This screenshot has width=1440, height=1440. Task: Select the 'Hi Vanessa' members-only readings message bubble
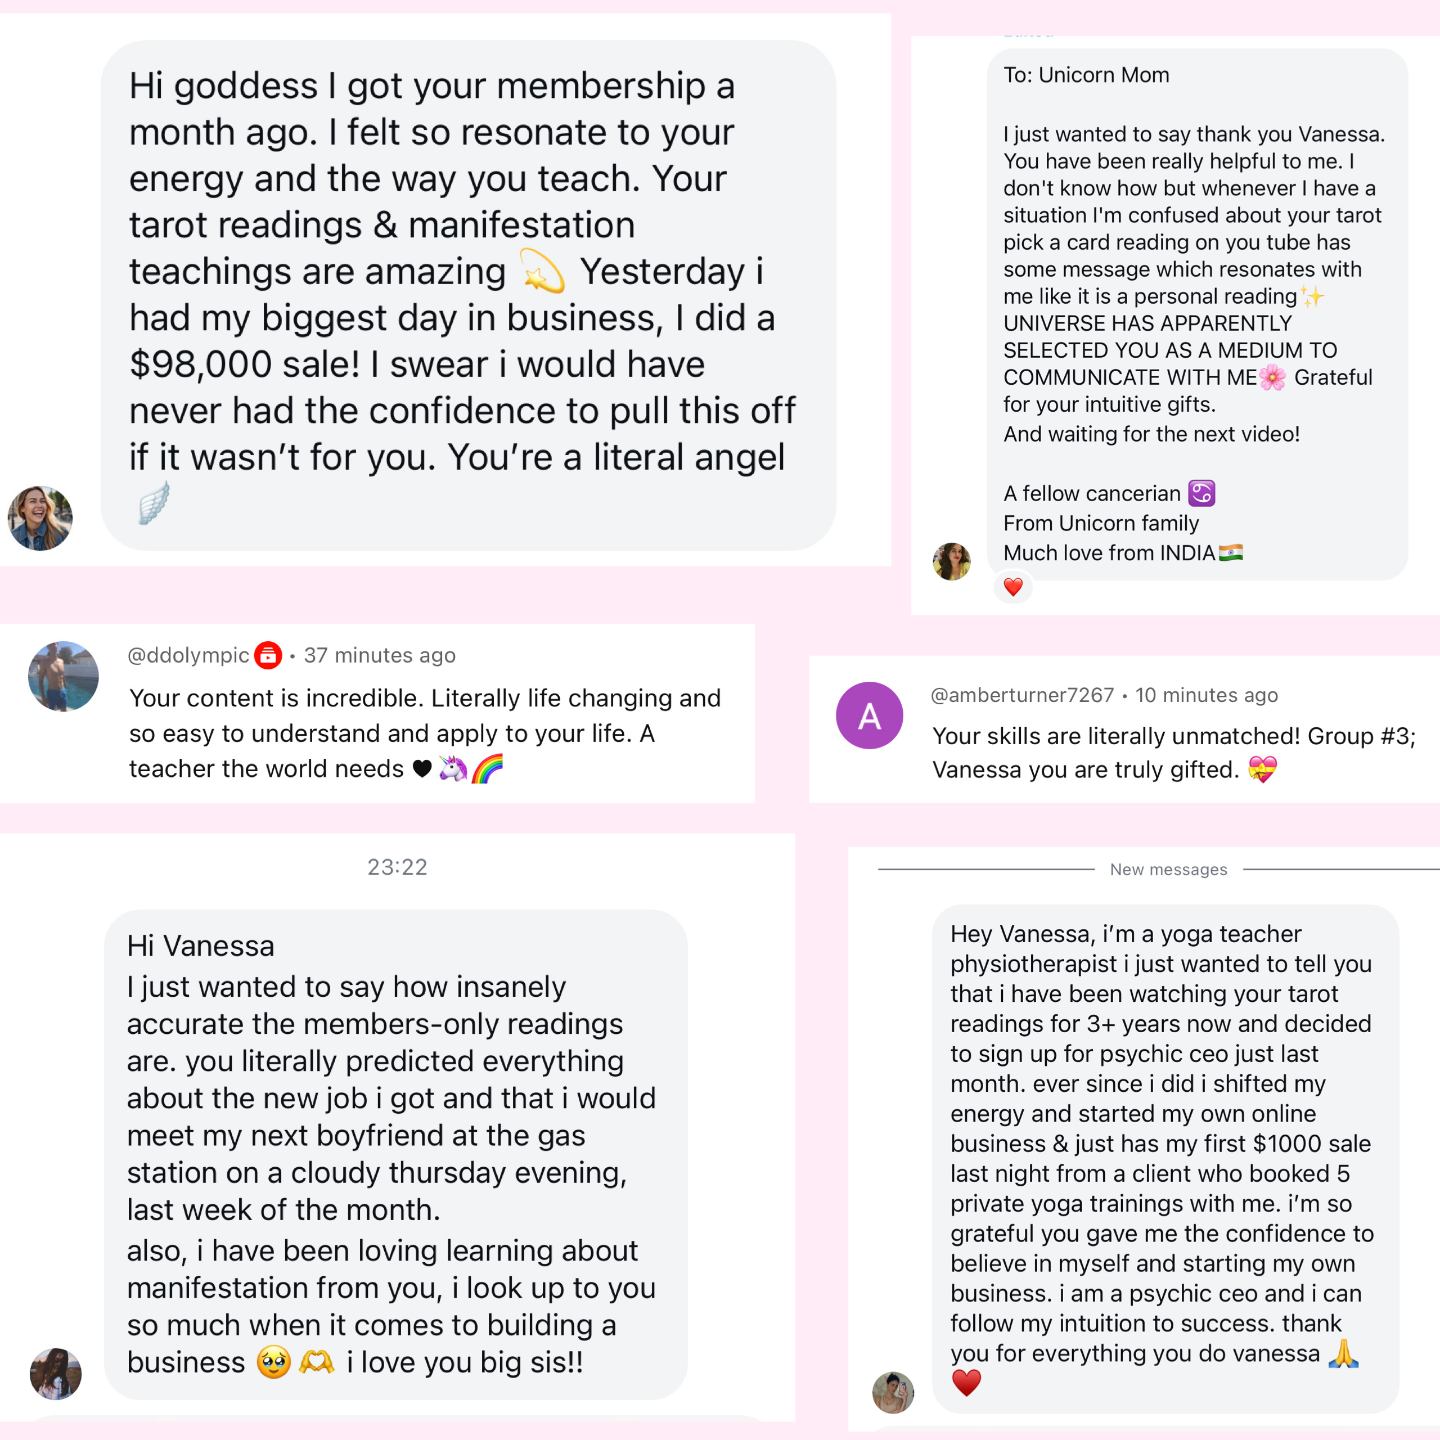coord(396,1154)
